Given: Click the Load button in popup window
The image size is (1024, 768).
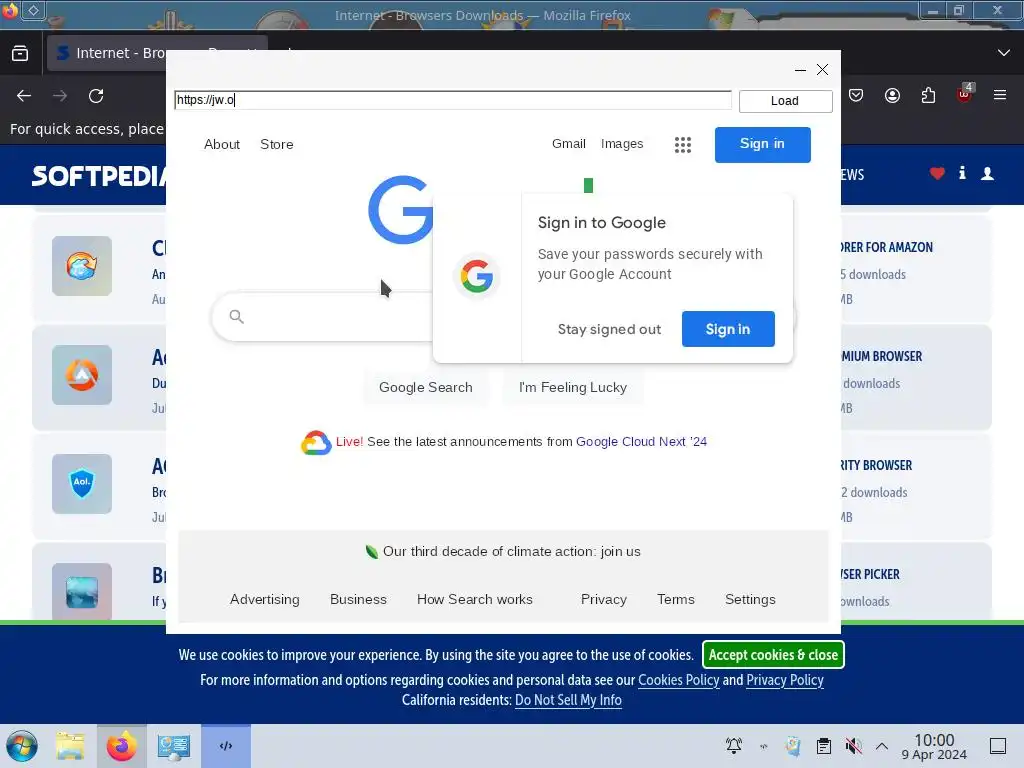Looking at the screenshot, I should pos(785,101).
